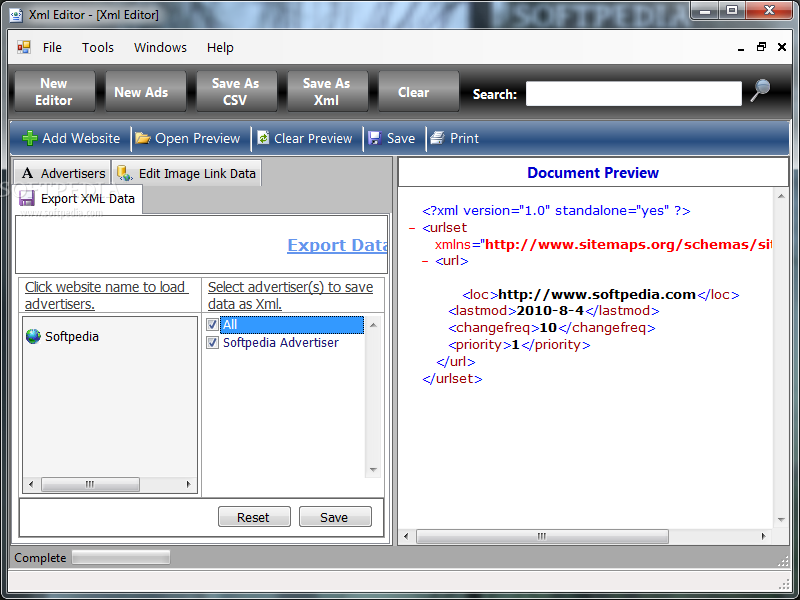
Task: Minimize the inner document window
Action: 741,48
